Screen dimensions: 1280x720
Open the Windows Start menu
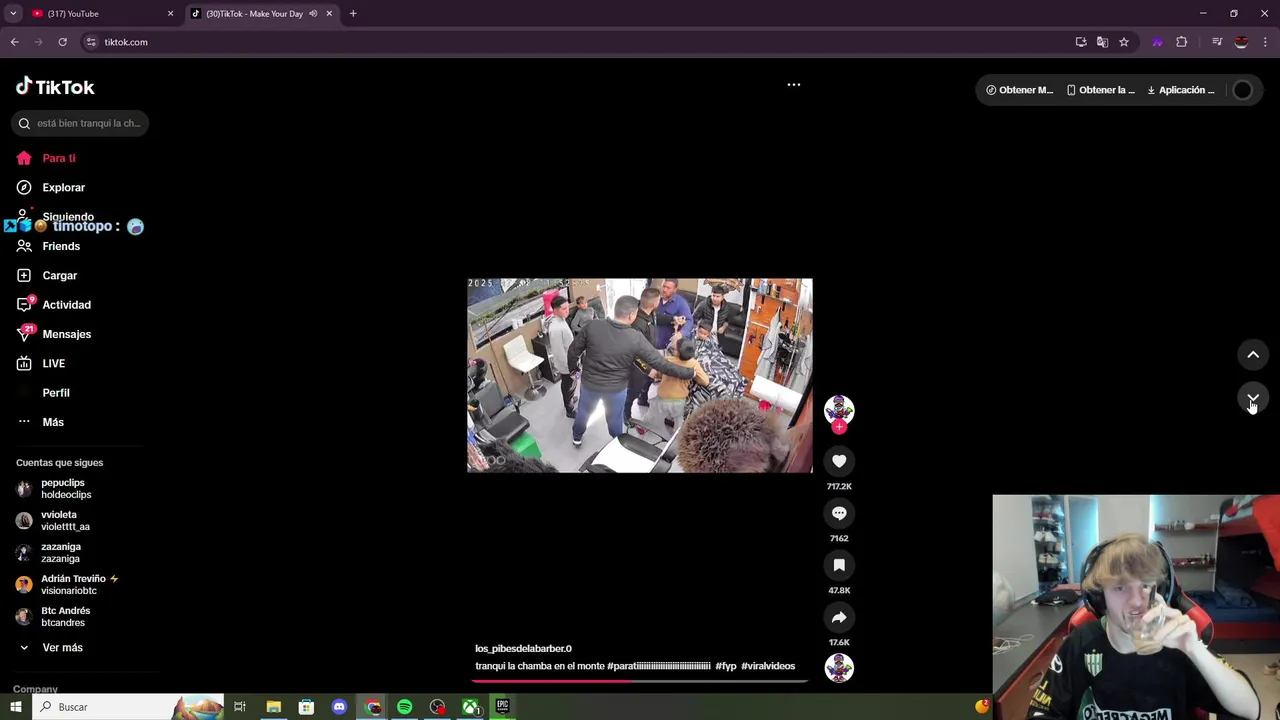coord(15,707)
